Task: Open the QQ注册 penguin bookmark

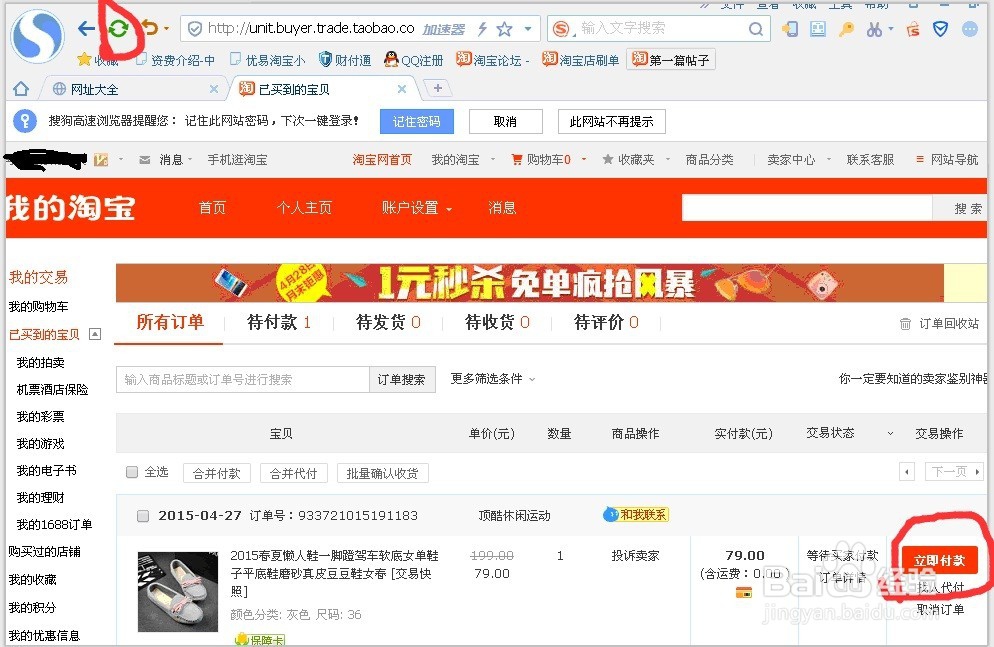Action: click(x=413, y=60)
